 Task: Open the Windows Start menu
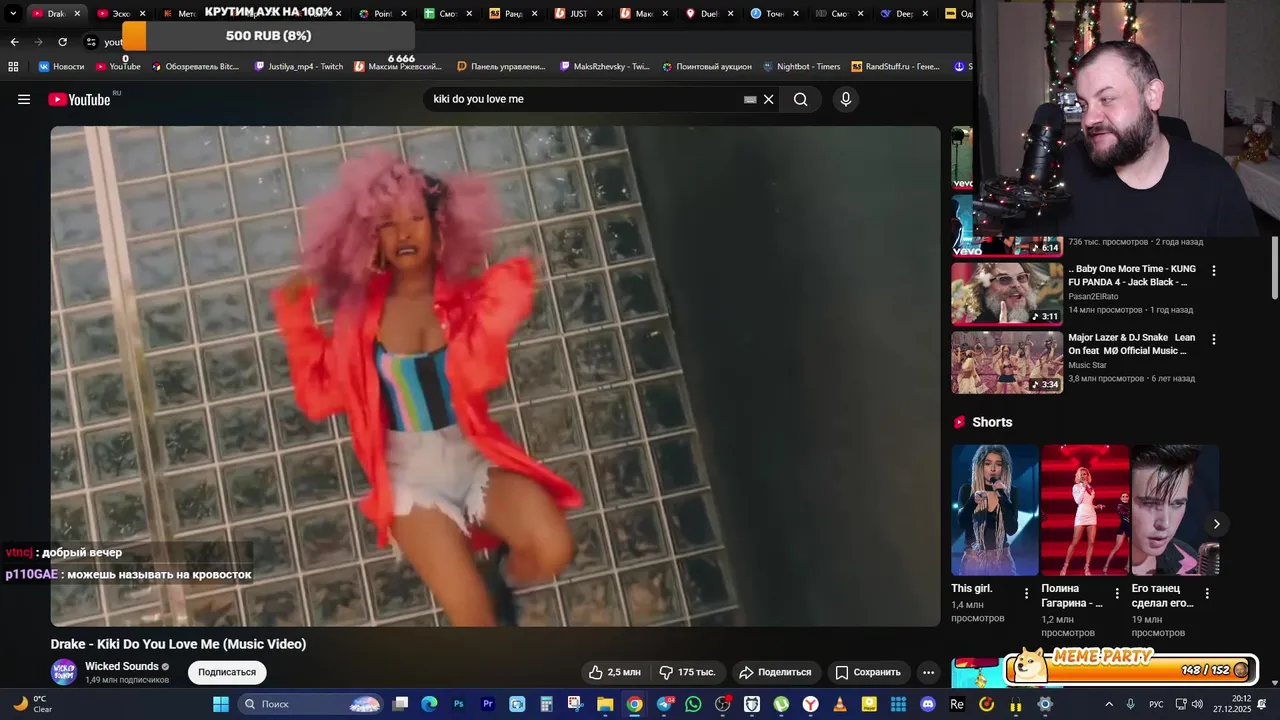[x=221, y=704]
